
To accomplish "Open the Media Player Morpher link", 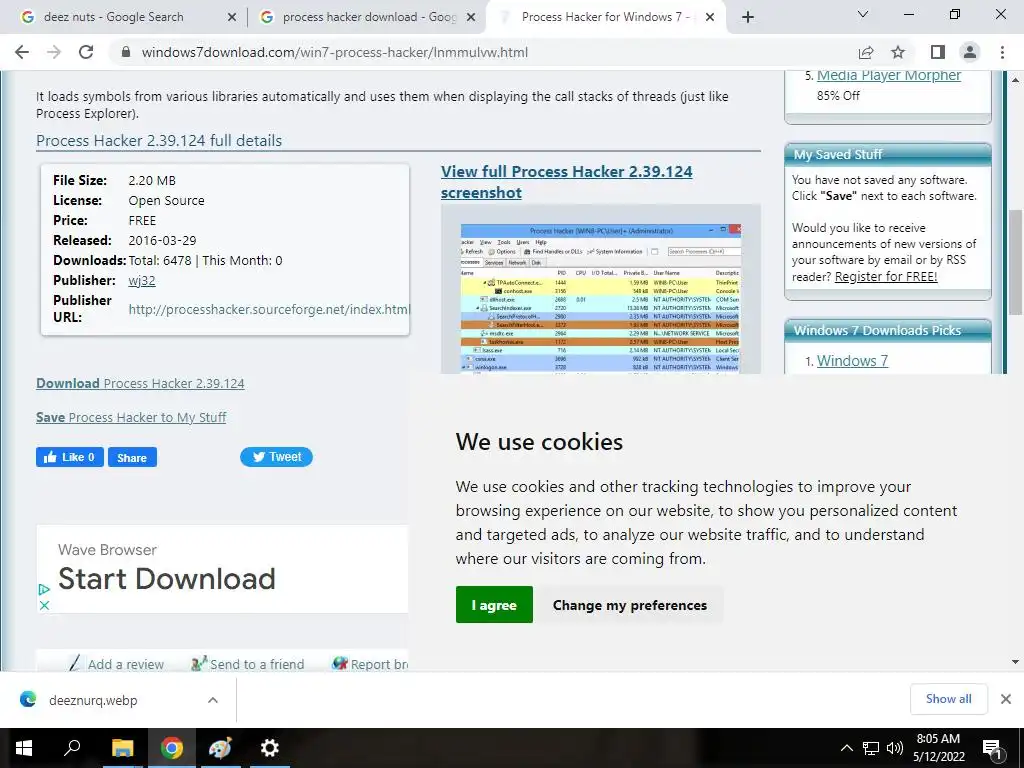I will [889, 75].
